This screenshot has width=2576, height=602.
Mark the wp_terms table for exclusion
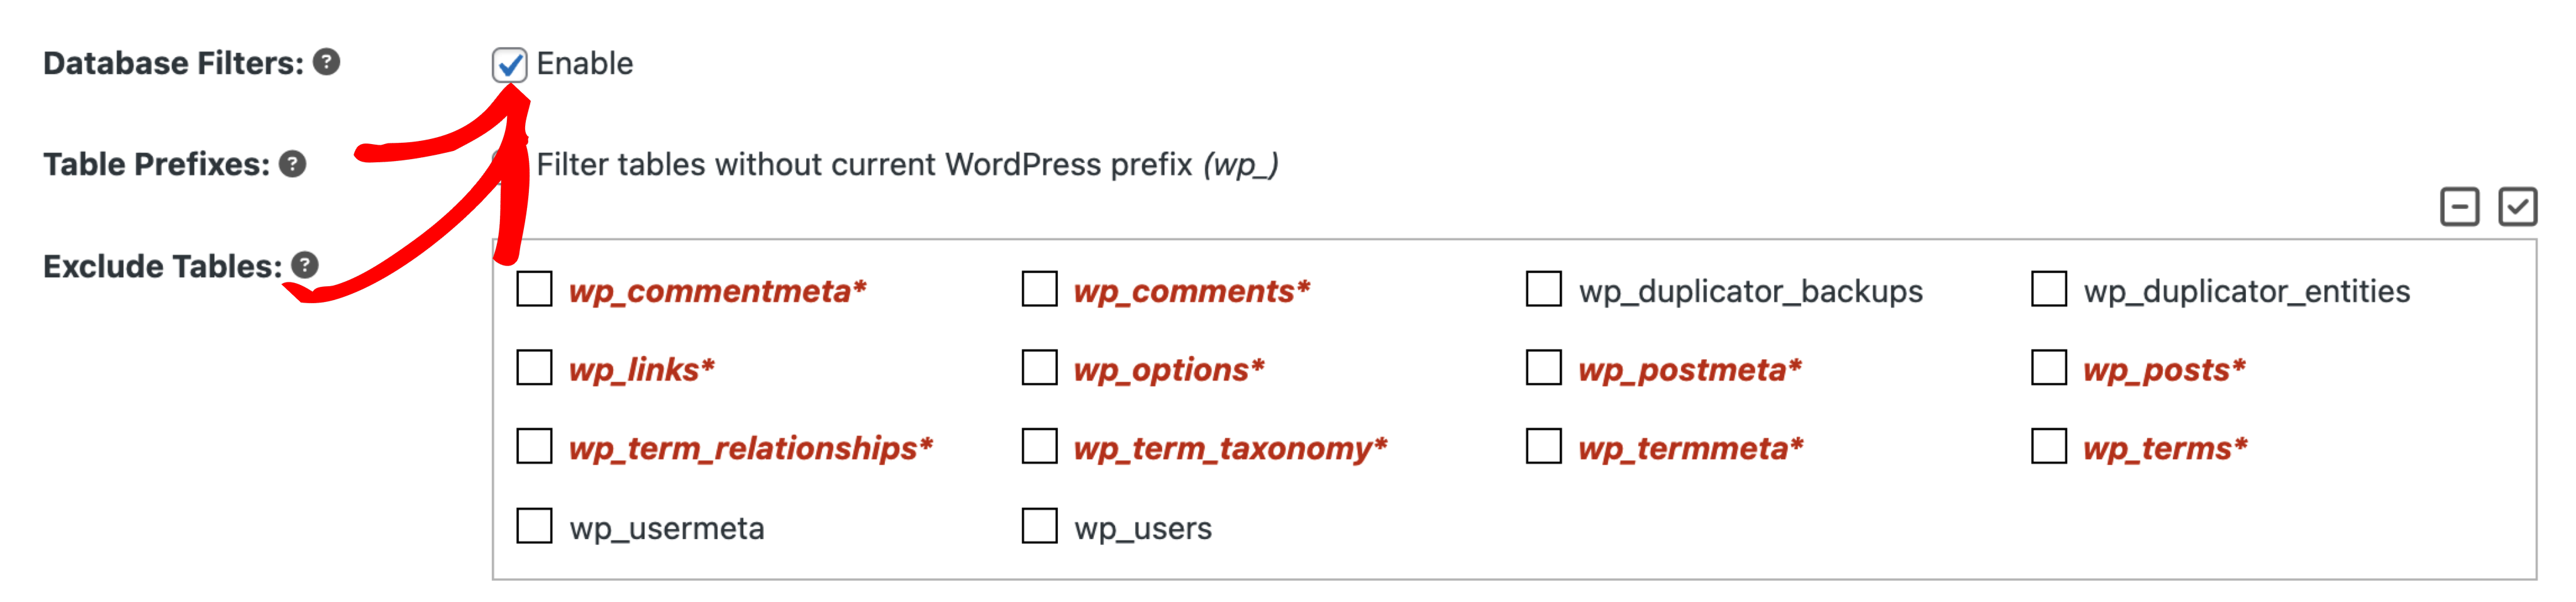(x=2048, y=447)
